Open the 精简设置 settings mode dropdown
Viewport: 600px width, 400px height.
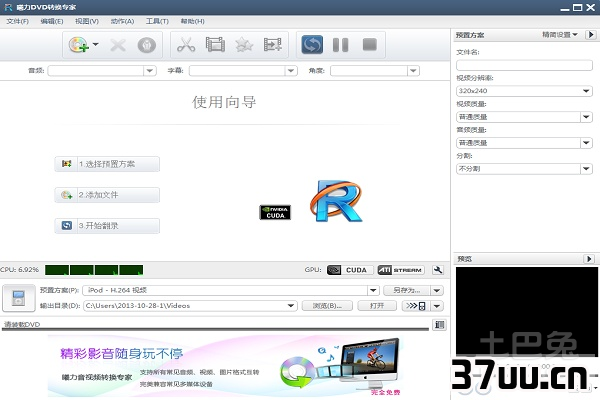tap(560, 35)
